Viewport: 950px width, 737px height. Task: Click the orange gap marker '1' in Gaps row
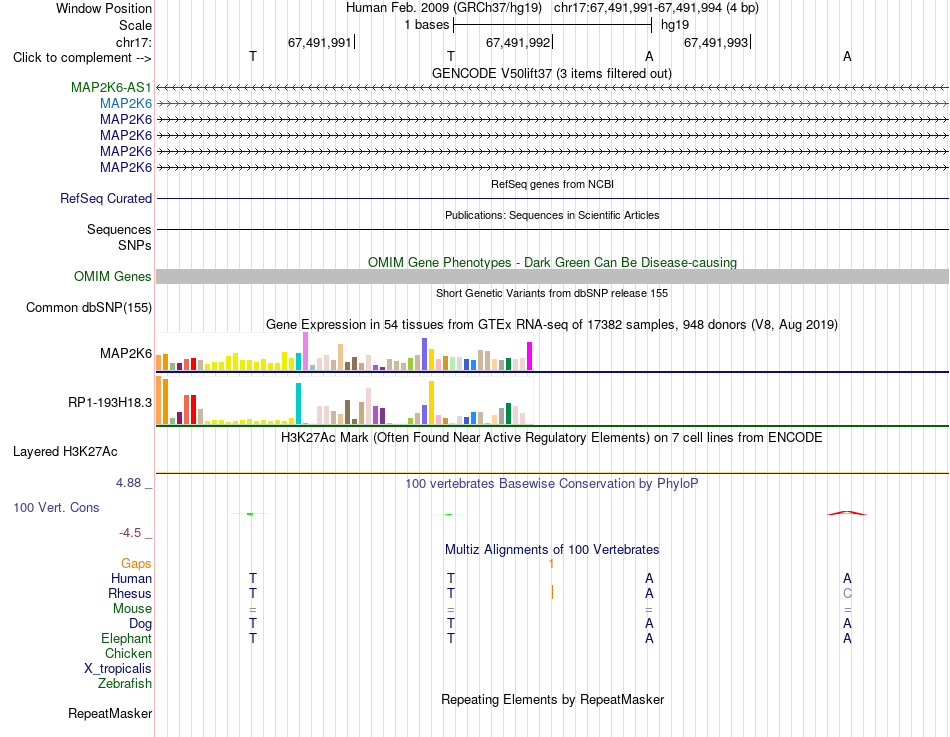(551, 564)
